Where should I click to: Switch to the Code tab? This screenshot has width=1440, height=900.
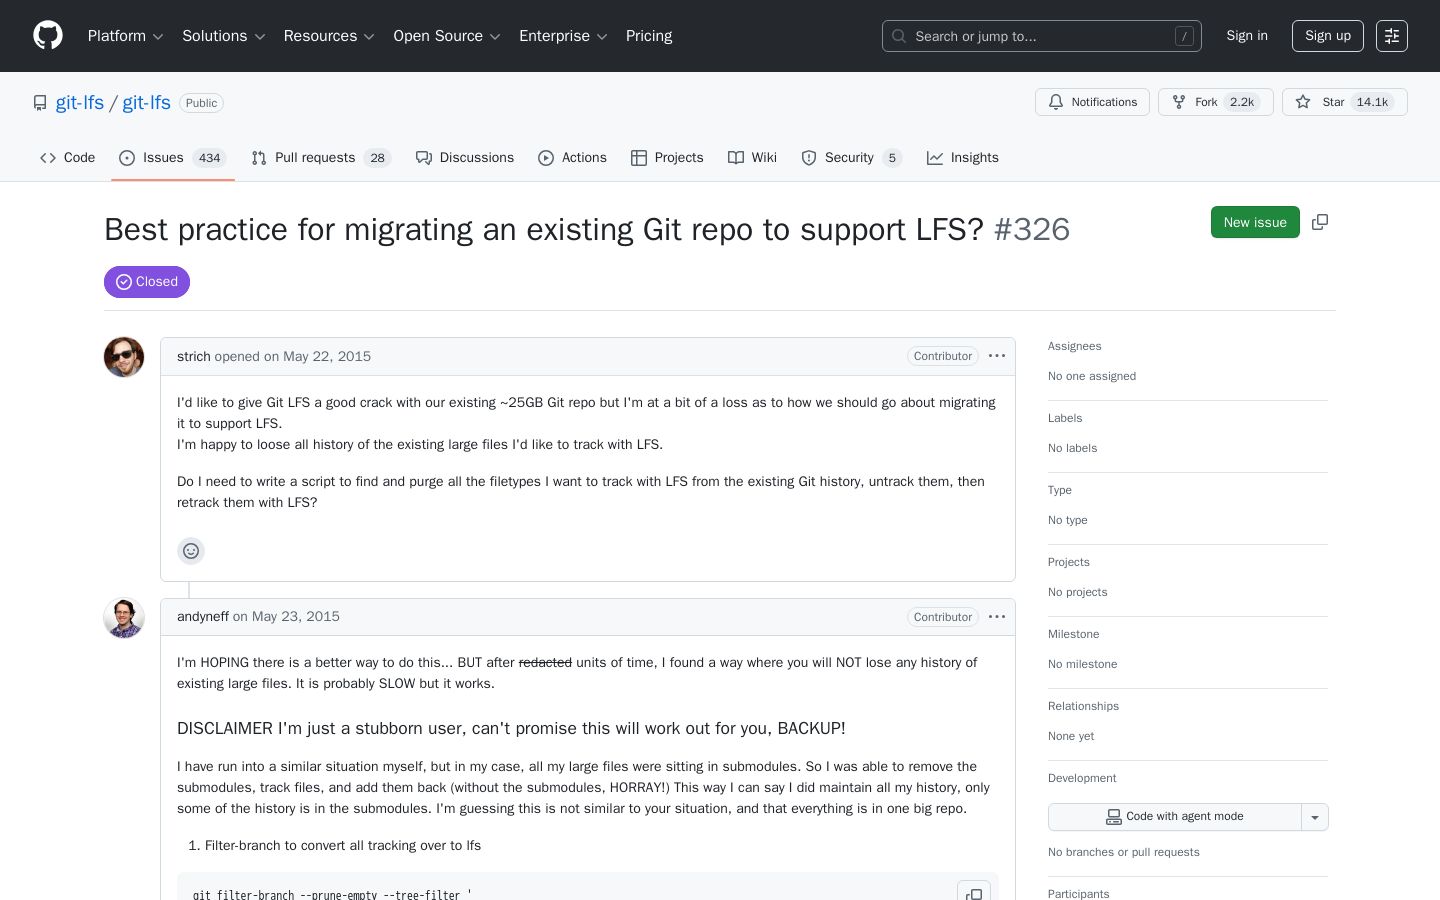coord(68,158)
